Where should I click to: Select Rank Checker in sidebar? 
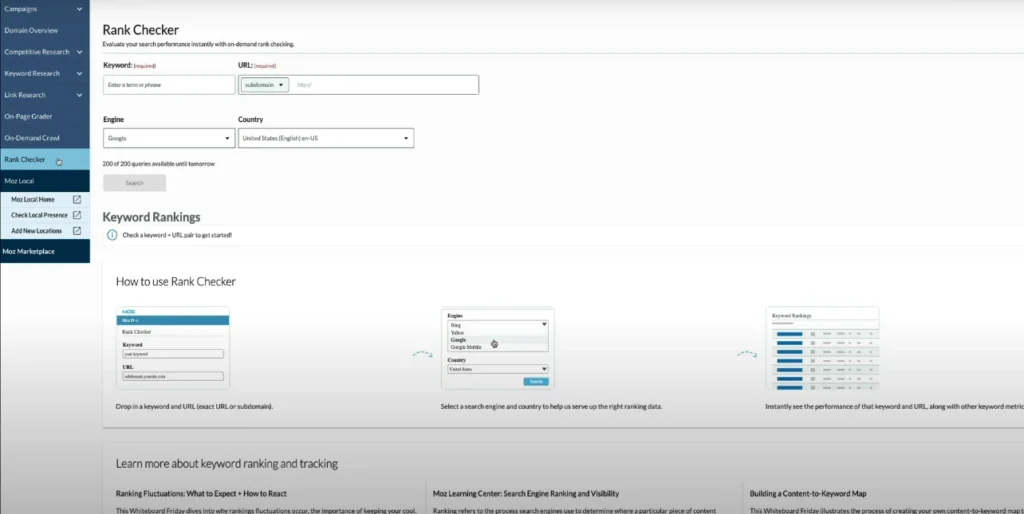44,159
